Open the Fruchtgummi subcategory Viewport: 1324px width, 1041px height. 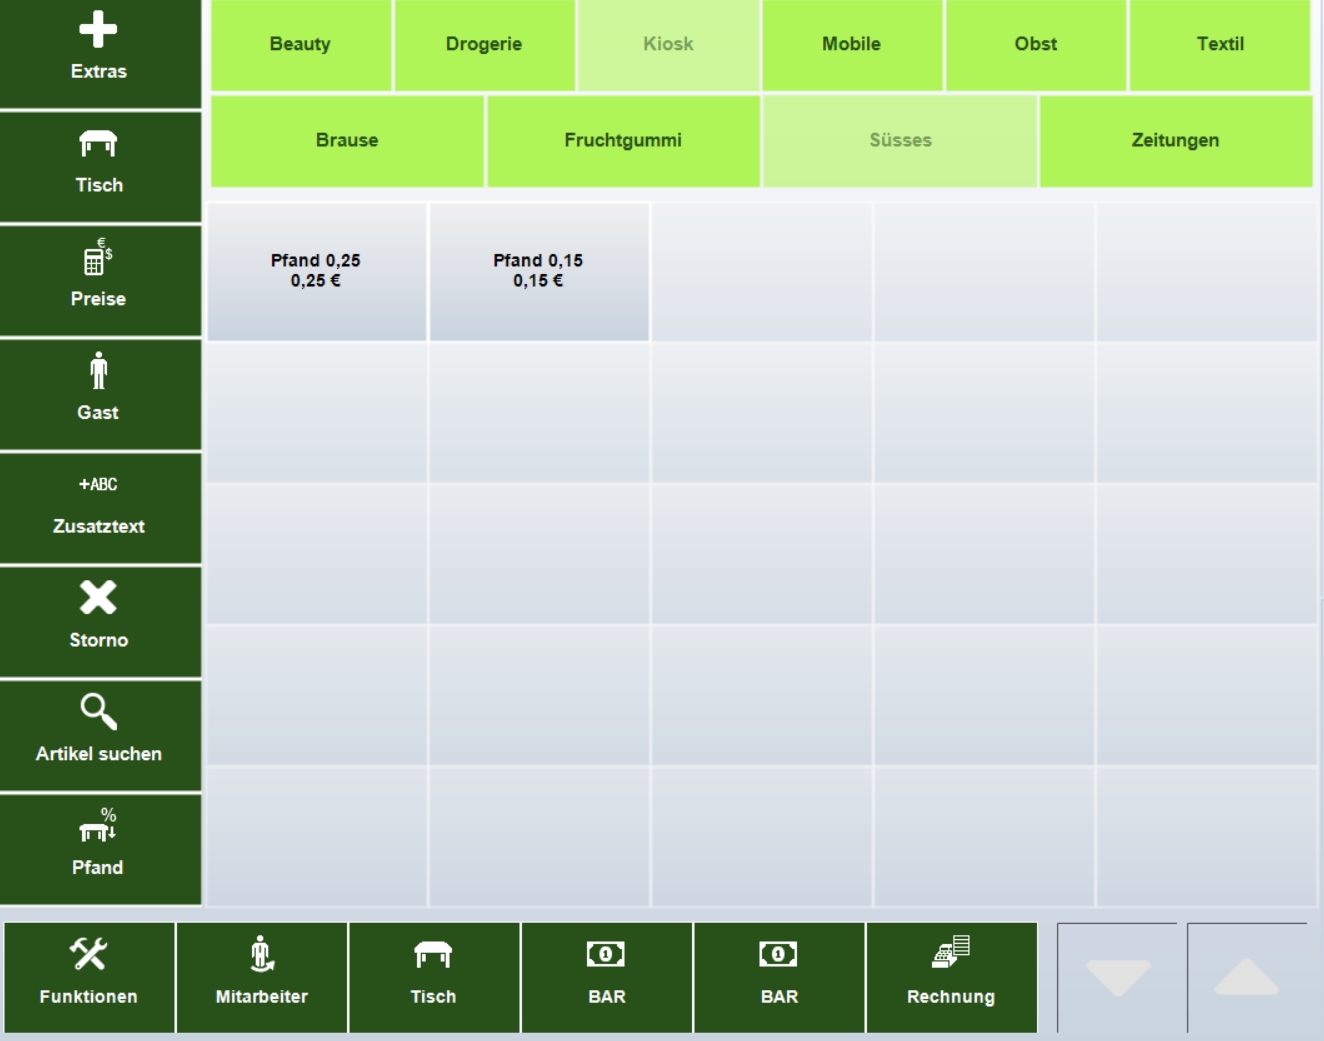[x=622, y=141]
